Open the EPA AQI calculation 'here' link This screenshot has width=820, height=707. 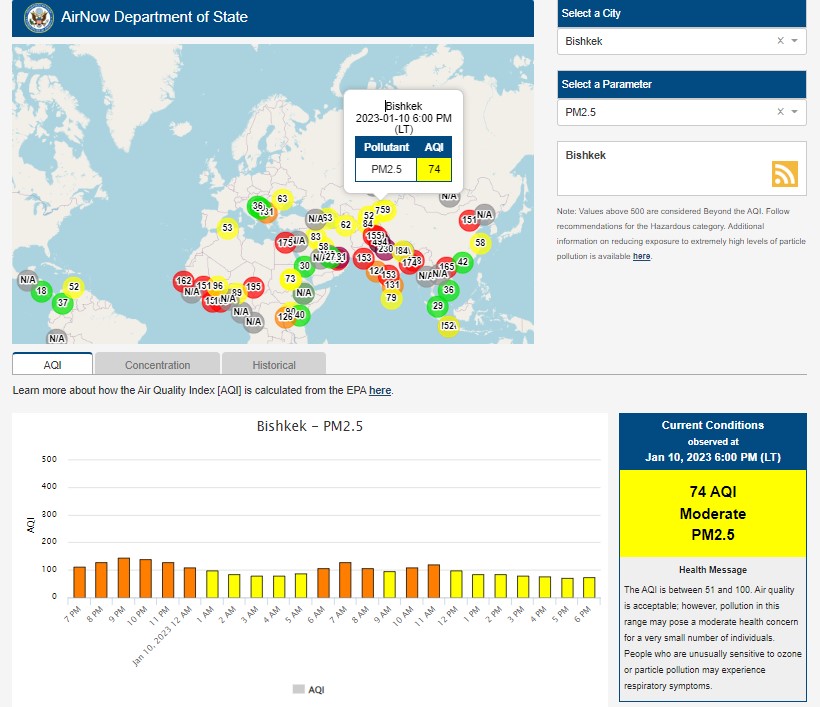click(380, 390)
